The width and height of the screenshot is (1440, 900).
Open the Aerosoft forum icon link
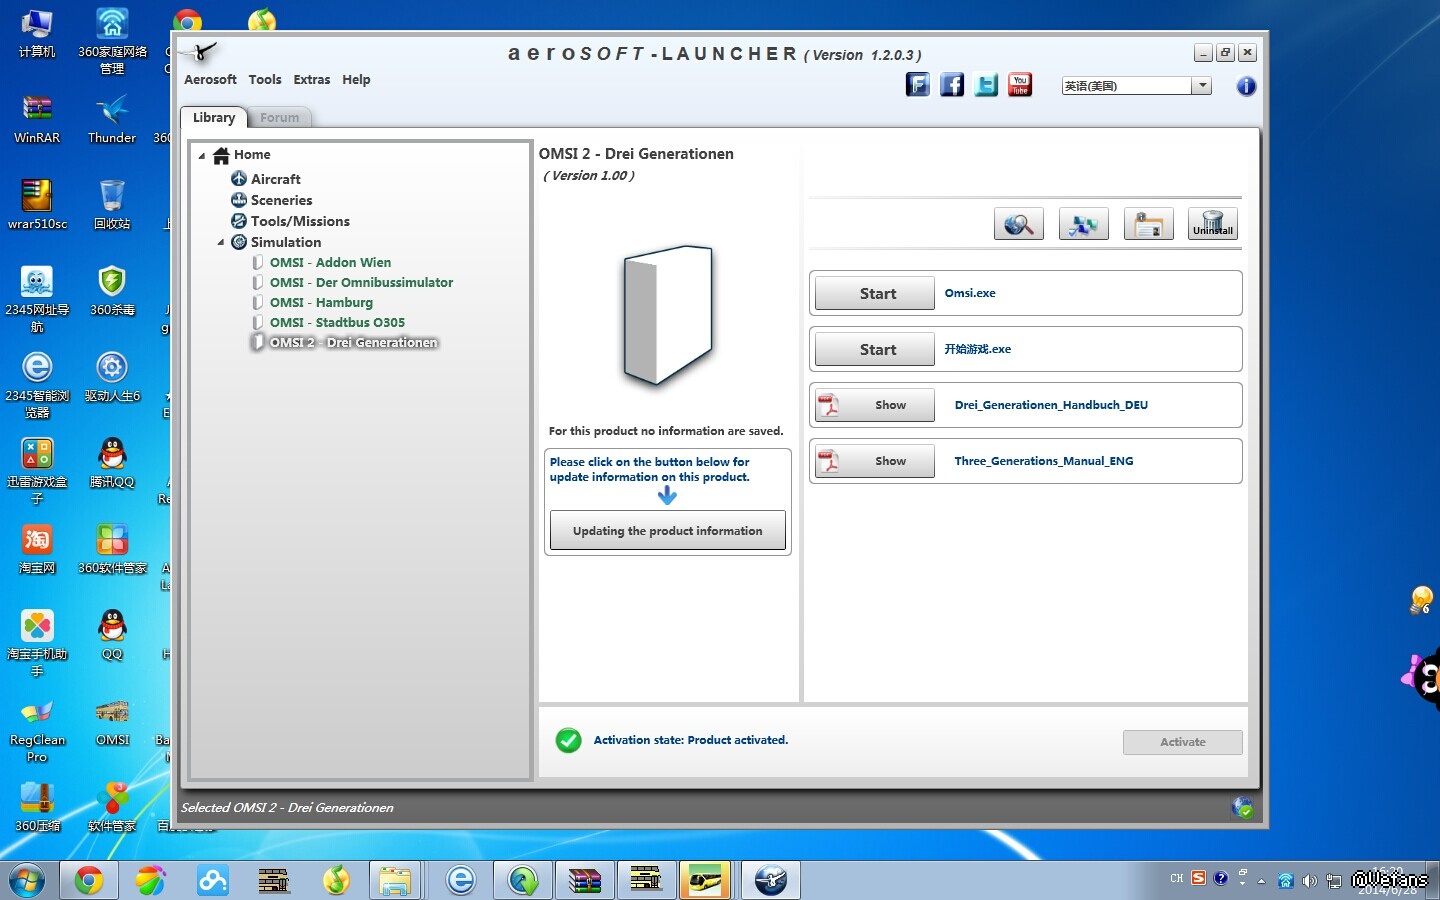(x=918, y=85)
